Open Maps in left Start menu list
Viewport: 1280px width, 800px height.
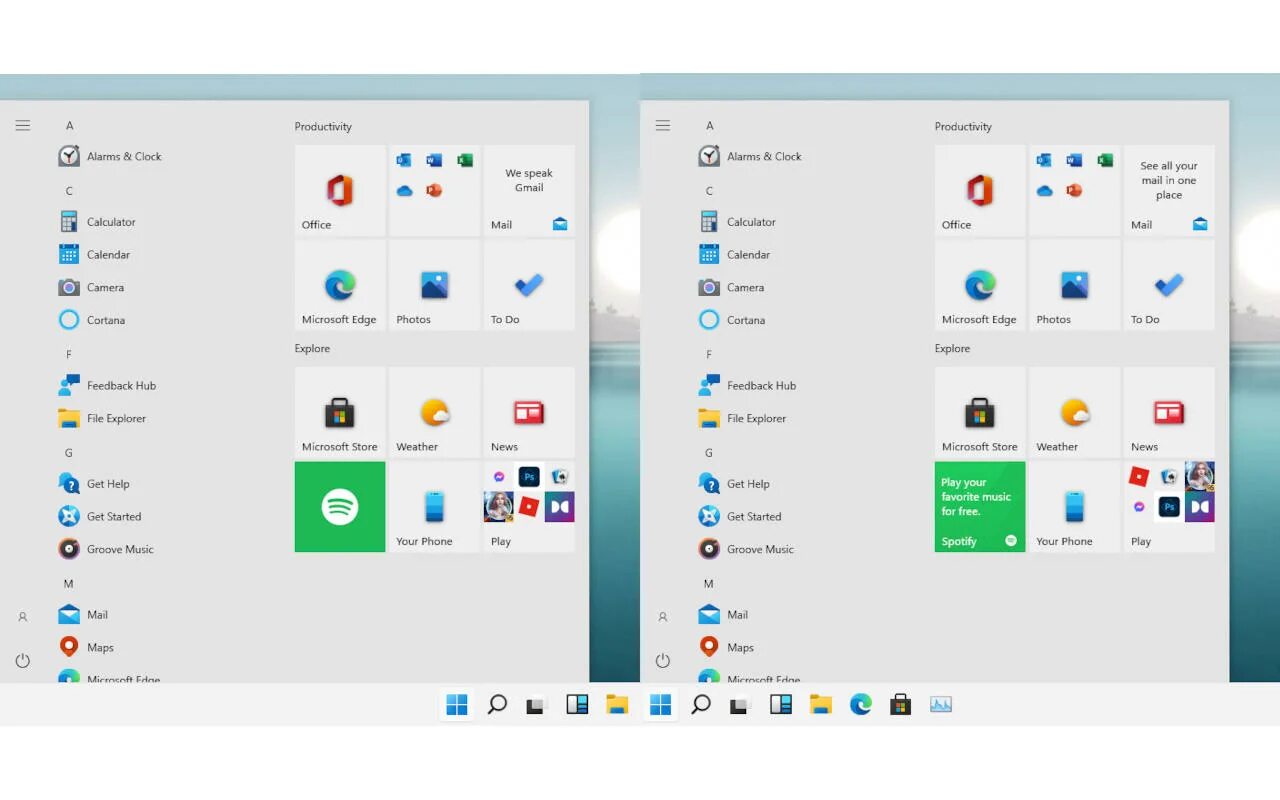[86, 647]
